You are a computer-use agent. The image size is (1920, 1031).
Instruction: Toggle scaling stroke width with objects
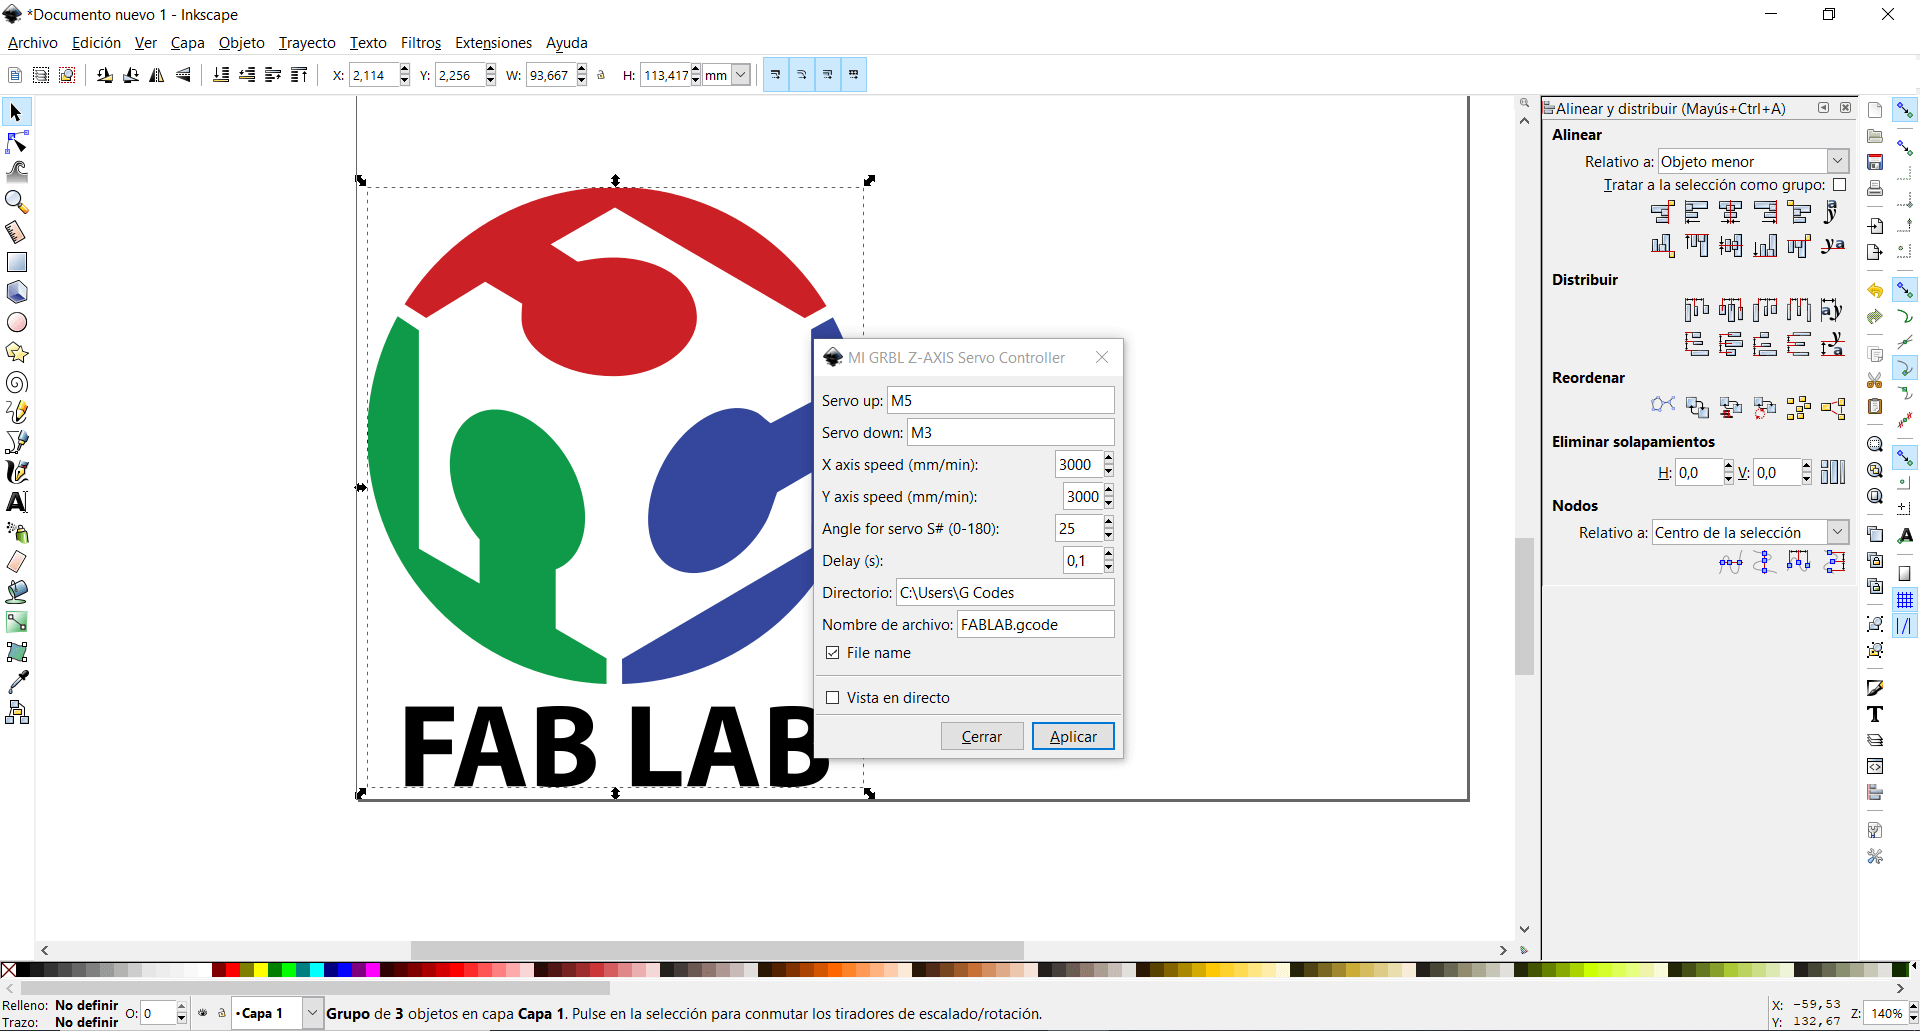coord(776,75)
